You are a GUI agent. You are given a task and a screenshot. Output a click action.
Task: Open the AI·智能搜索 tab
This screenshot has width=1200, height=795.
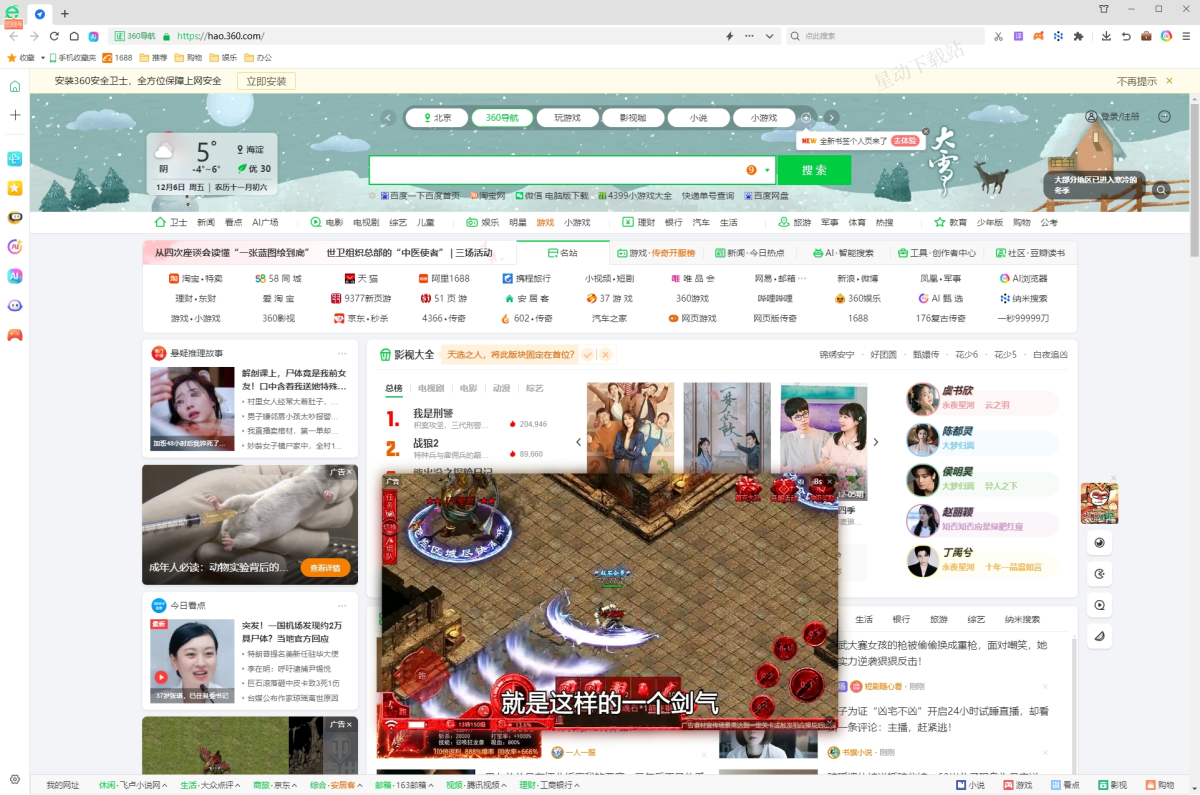coord(844,253)
